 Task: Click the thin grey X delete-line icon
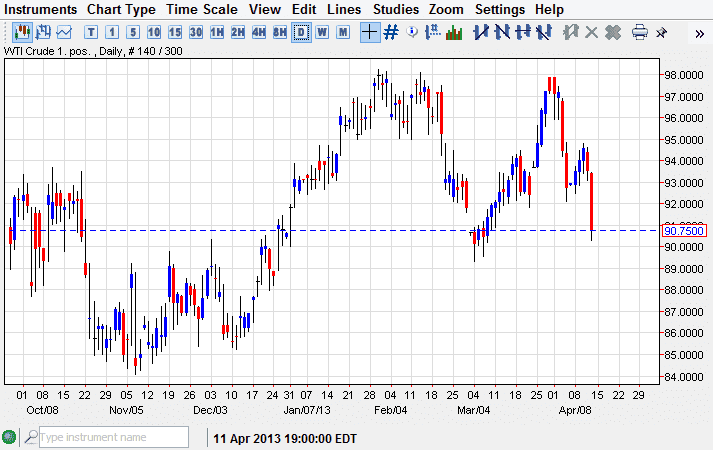coord(591,32)
